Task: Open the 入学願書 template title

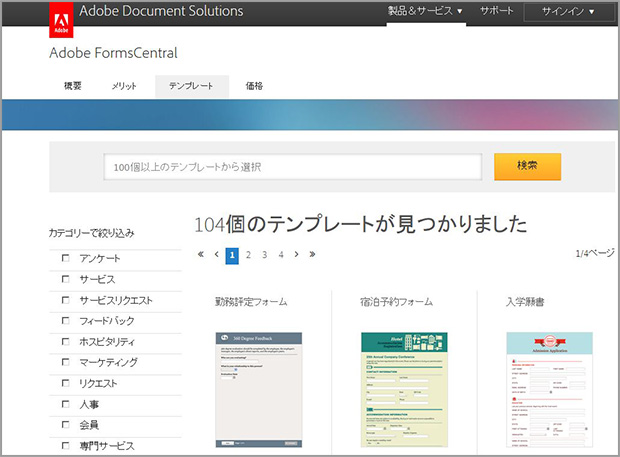Action: [525, 302]
